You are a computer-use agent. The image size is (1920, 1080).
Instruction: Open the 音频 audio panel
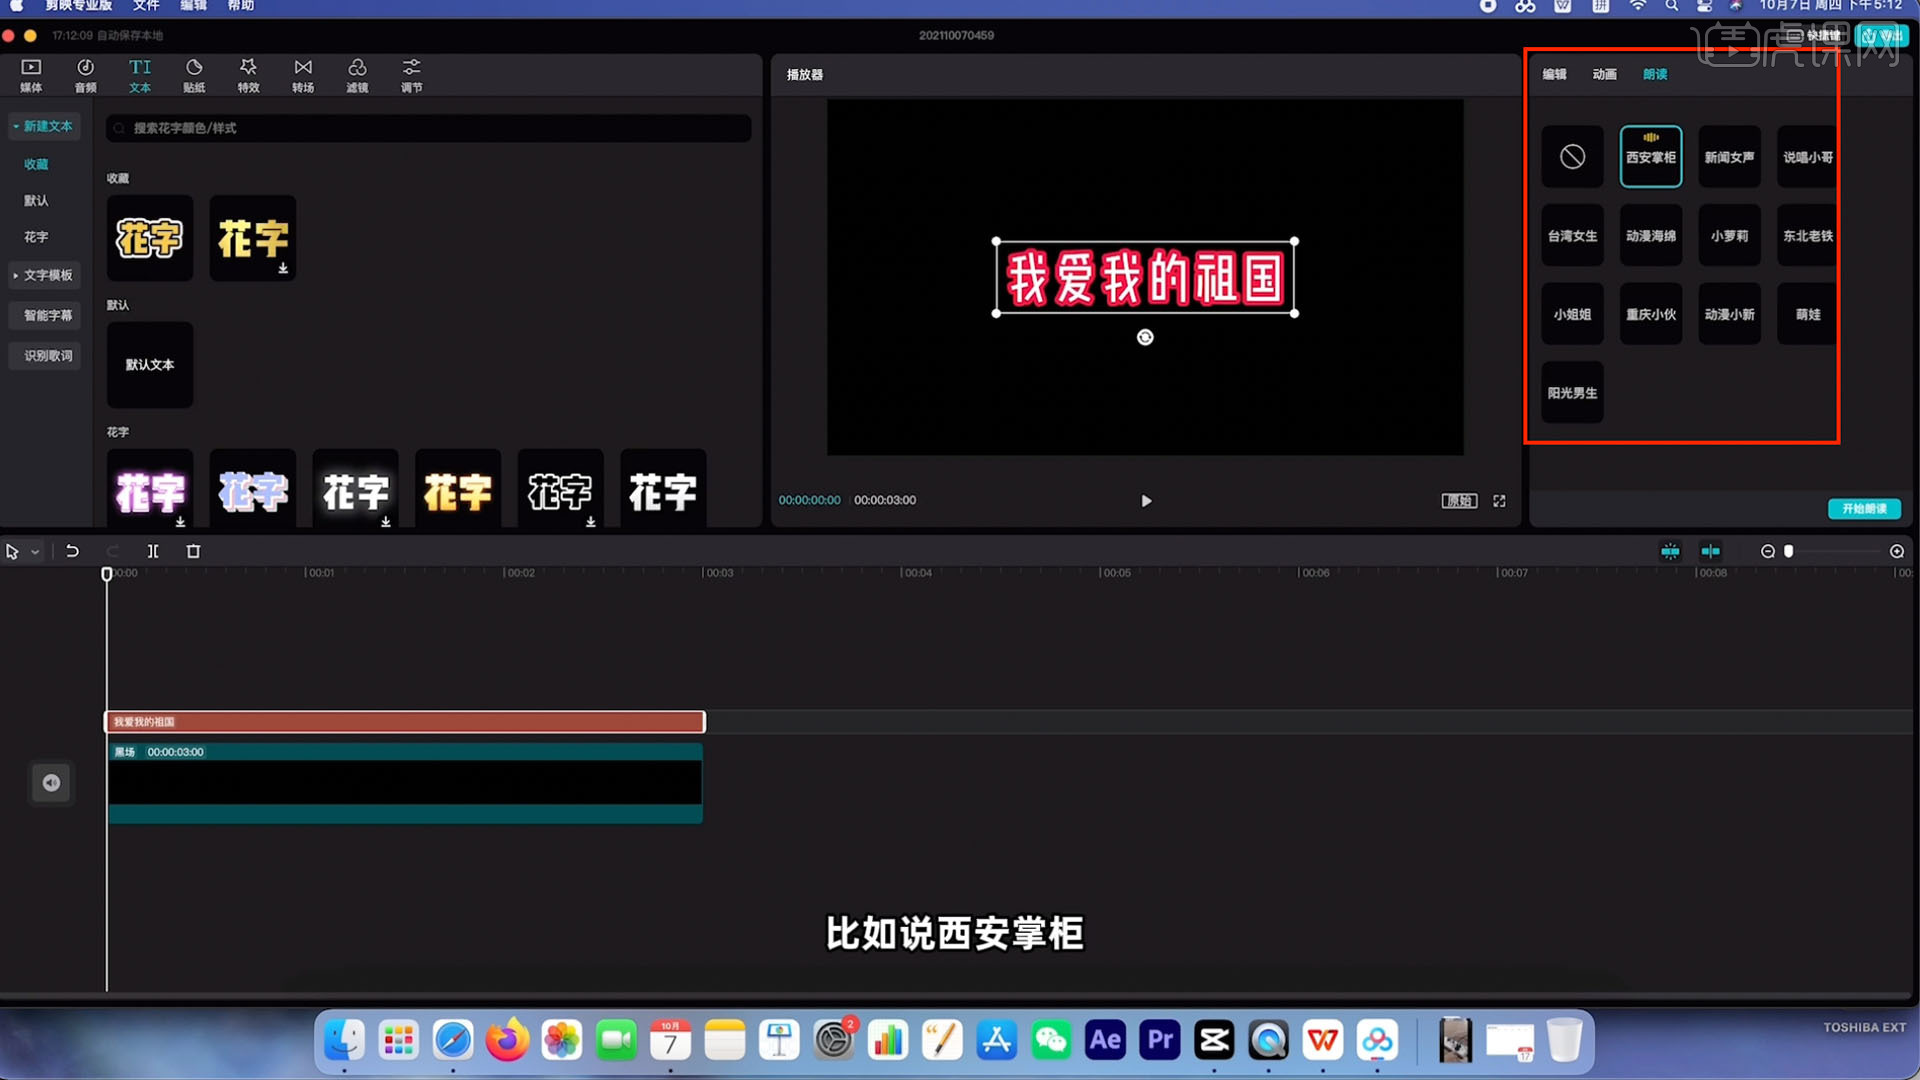86,75
